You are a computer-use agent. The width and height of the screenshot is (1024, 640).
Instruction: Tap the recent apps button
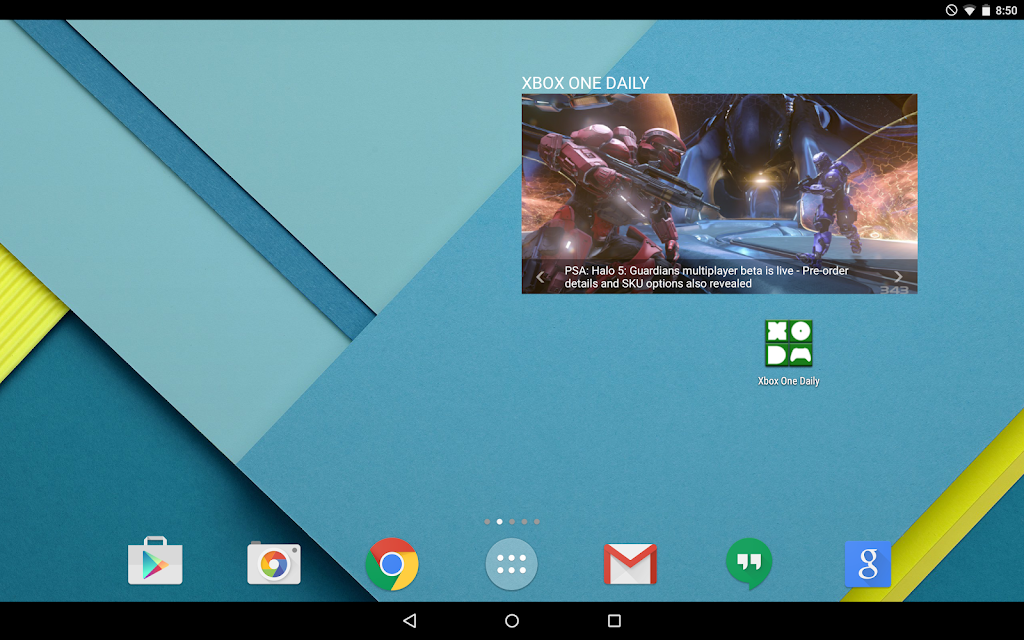tap(614, 620)
